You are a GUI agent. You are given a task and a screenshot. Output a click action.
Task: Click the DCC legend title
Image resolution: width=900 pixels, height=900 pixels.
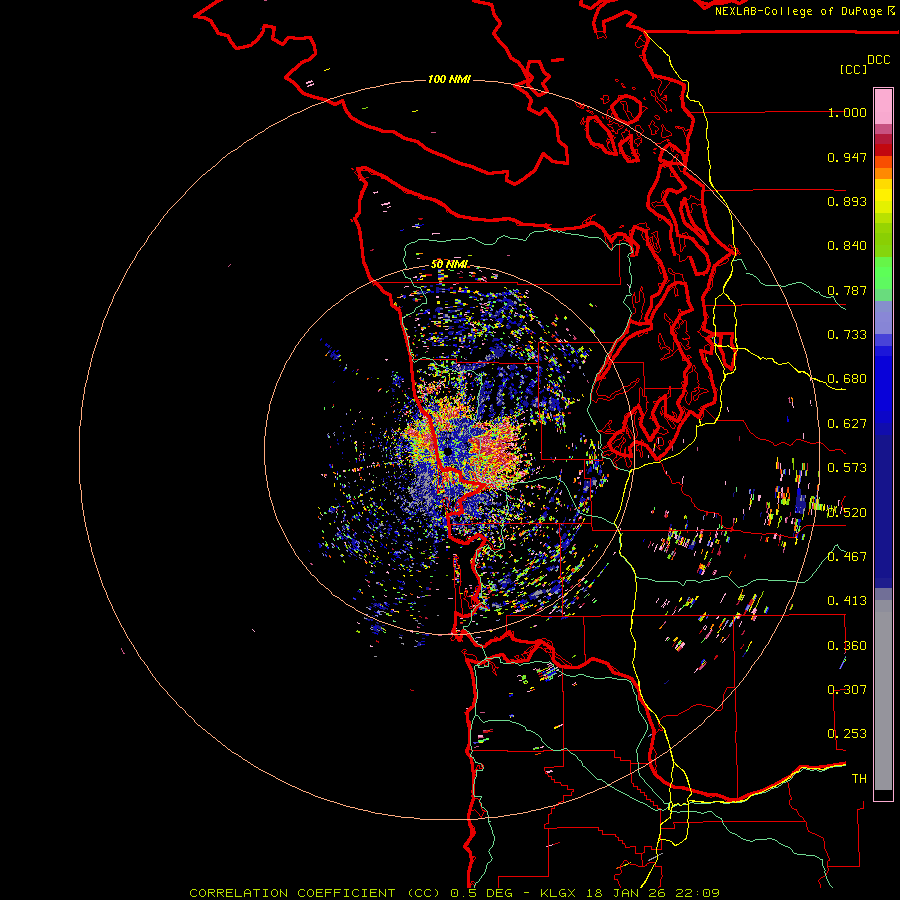tap(878, 60)
